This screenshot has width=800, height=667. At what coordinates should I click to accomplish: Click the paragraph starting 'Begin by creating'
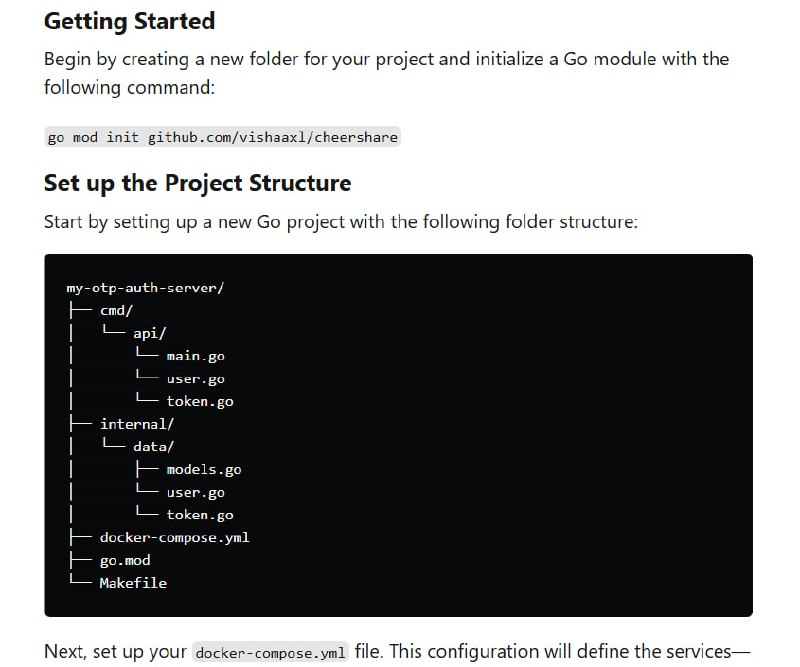point(386,73)
